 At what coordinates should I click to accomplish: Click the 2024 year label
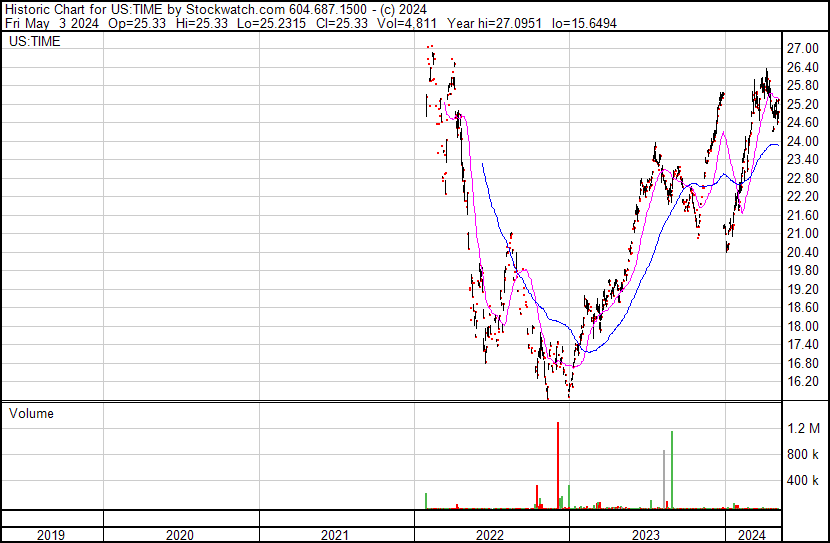coord(752,534)
